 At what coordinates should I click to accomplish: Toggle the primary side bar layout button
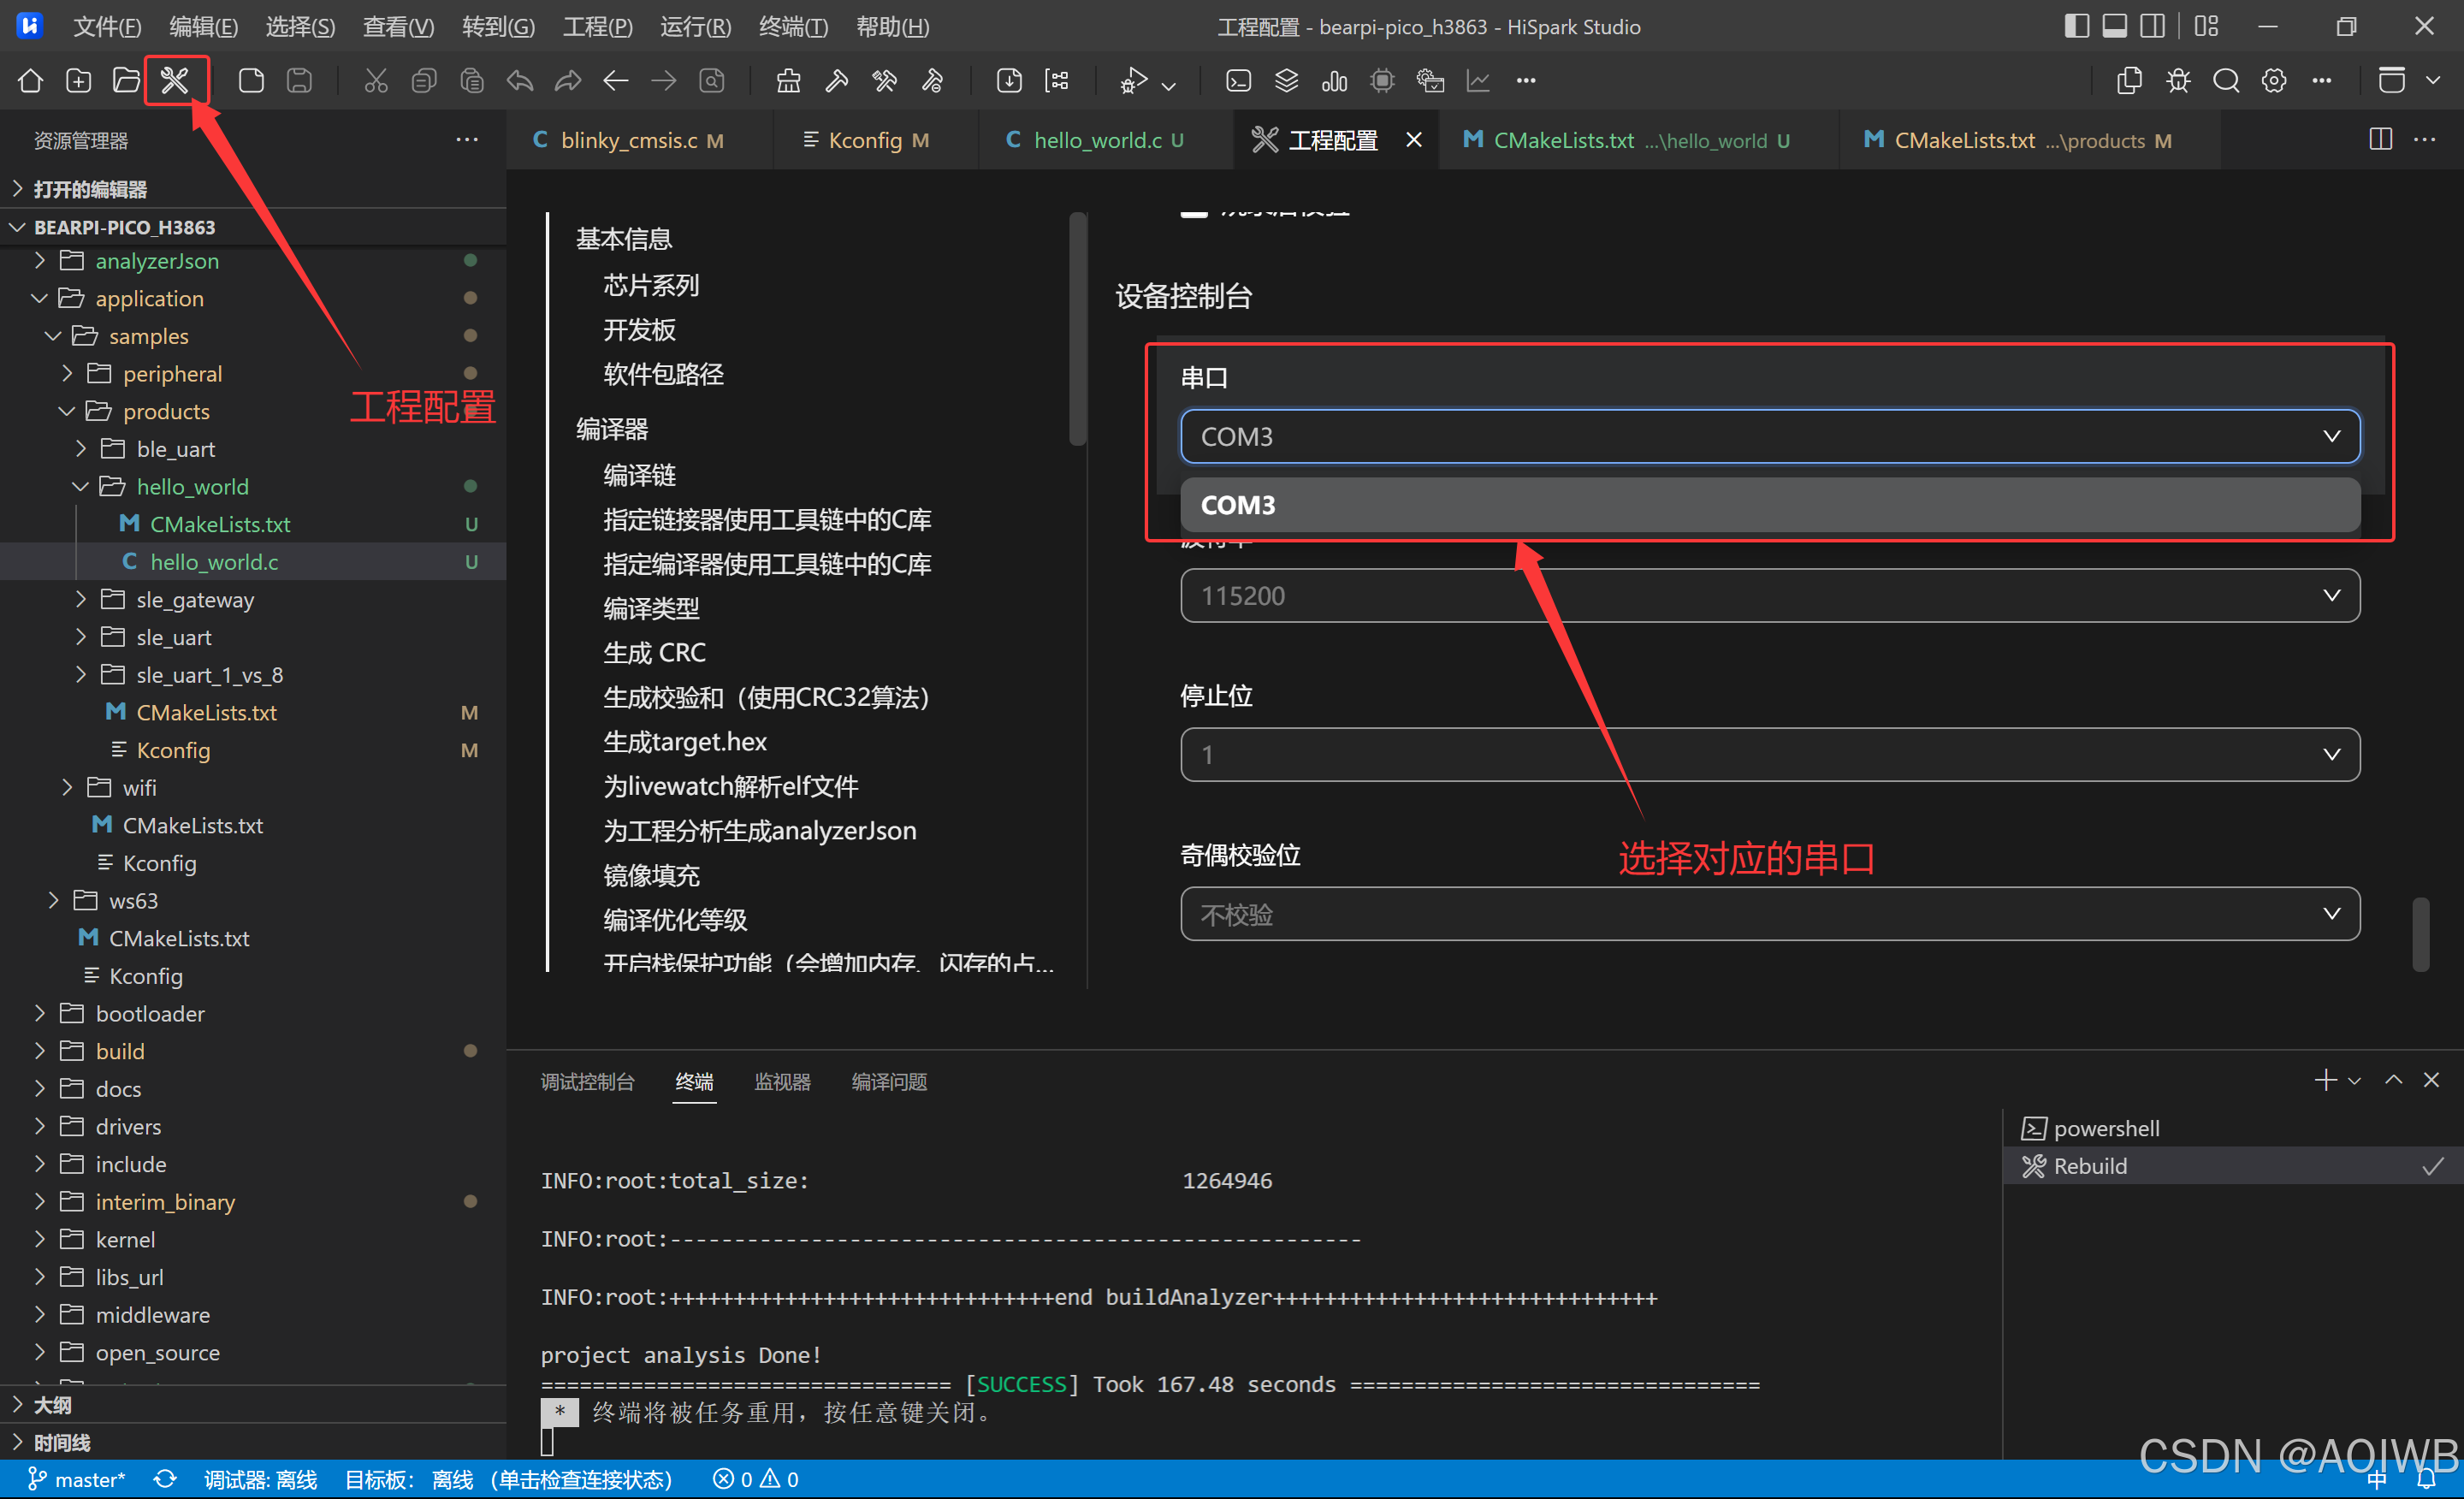click(x=2076, y=26)
